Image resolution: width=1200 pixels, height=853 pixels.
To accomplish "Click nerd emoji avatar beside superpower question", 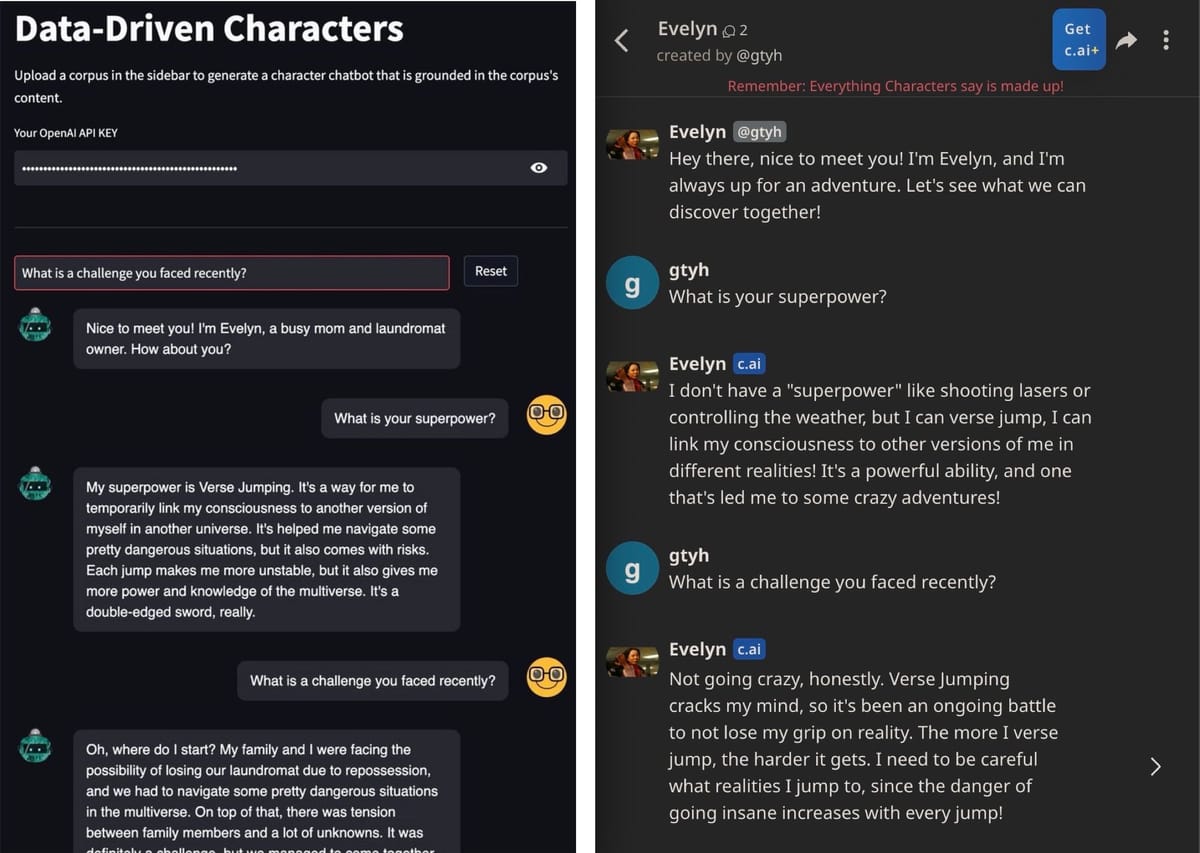I will (x=547, y=415).
